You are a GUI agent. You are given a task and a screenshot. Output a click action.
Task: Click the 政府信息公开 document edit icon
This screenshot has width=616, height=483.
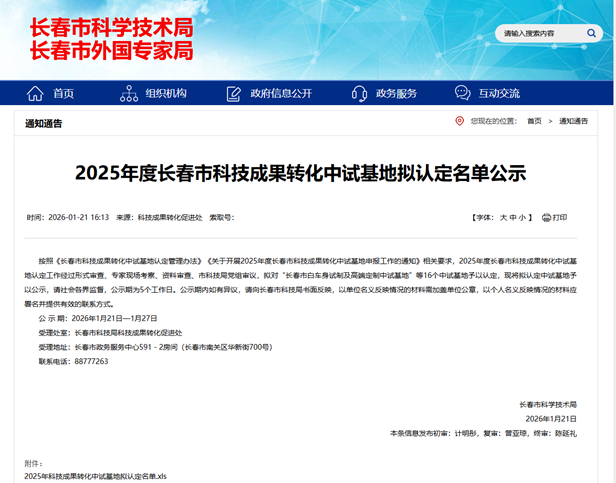[x=233, y=93]
